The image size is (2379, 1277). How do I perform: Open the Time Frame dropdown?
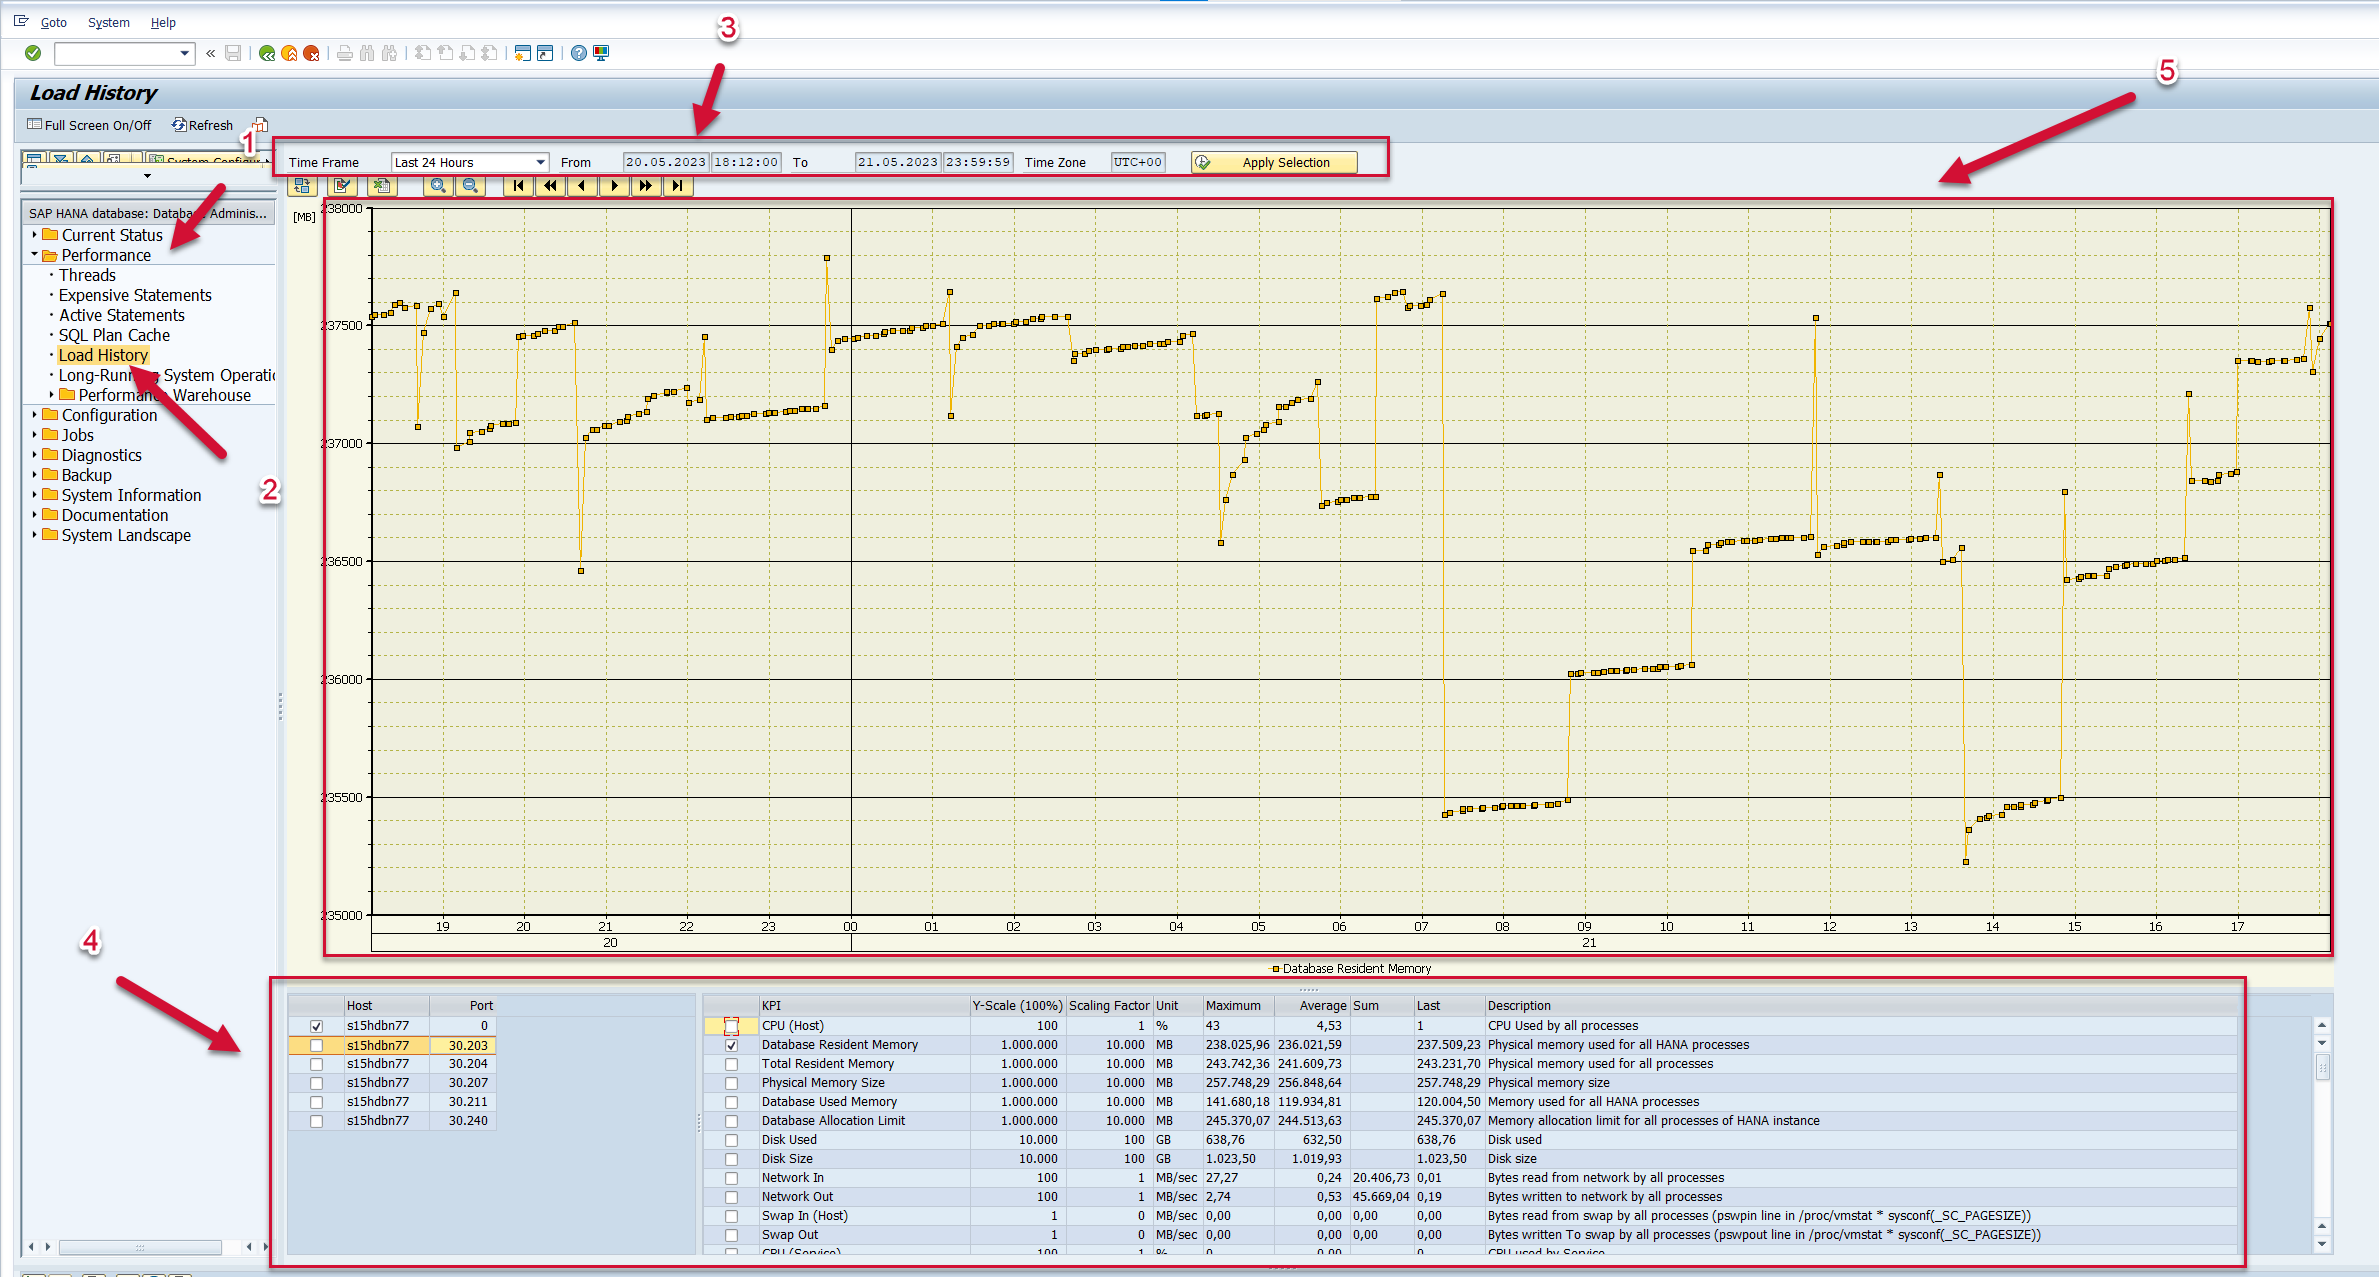pyautogui.click(x=540, y=162)
